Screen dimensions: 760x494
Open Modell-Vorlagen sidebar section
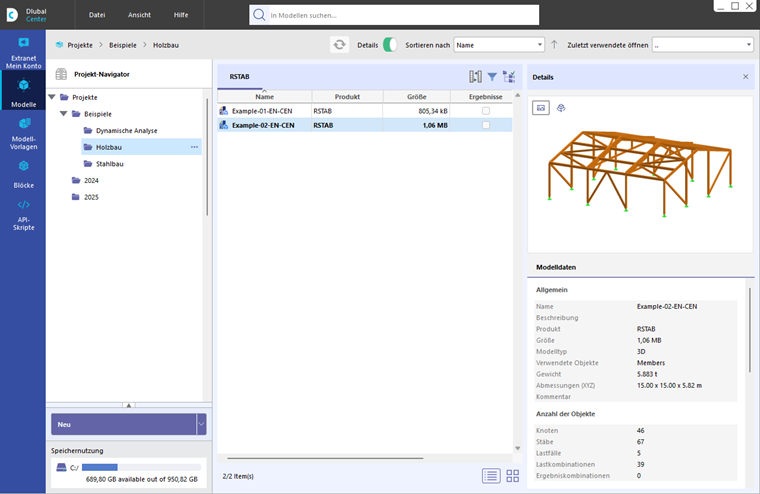[x=23, y=133]
